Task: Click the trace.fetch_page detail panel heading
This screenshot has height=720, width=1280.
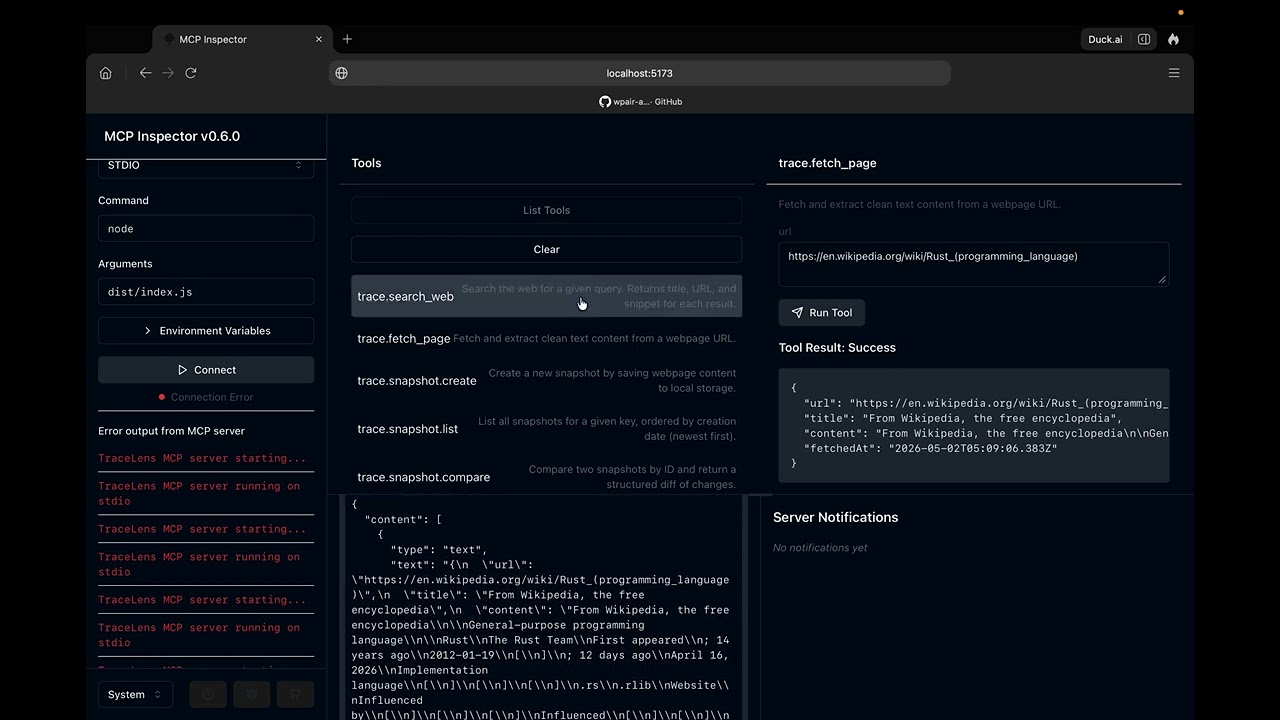Action: point(827,163)
